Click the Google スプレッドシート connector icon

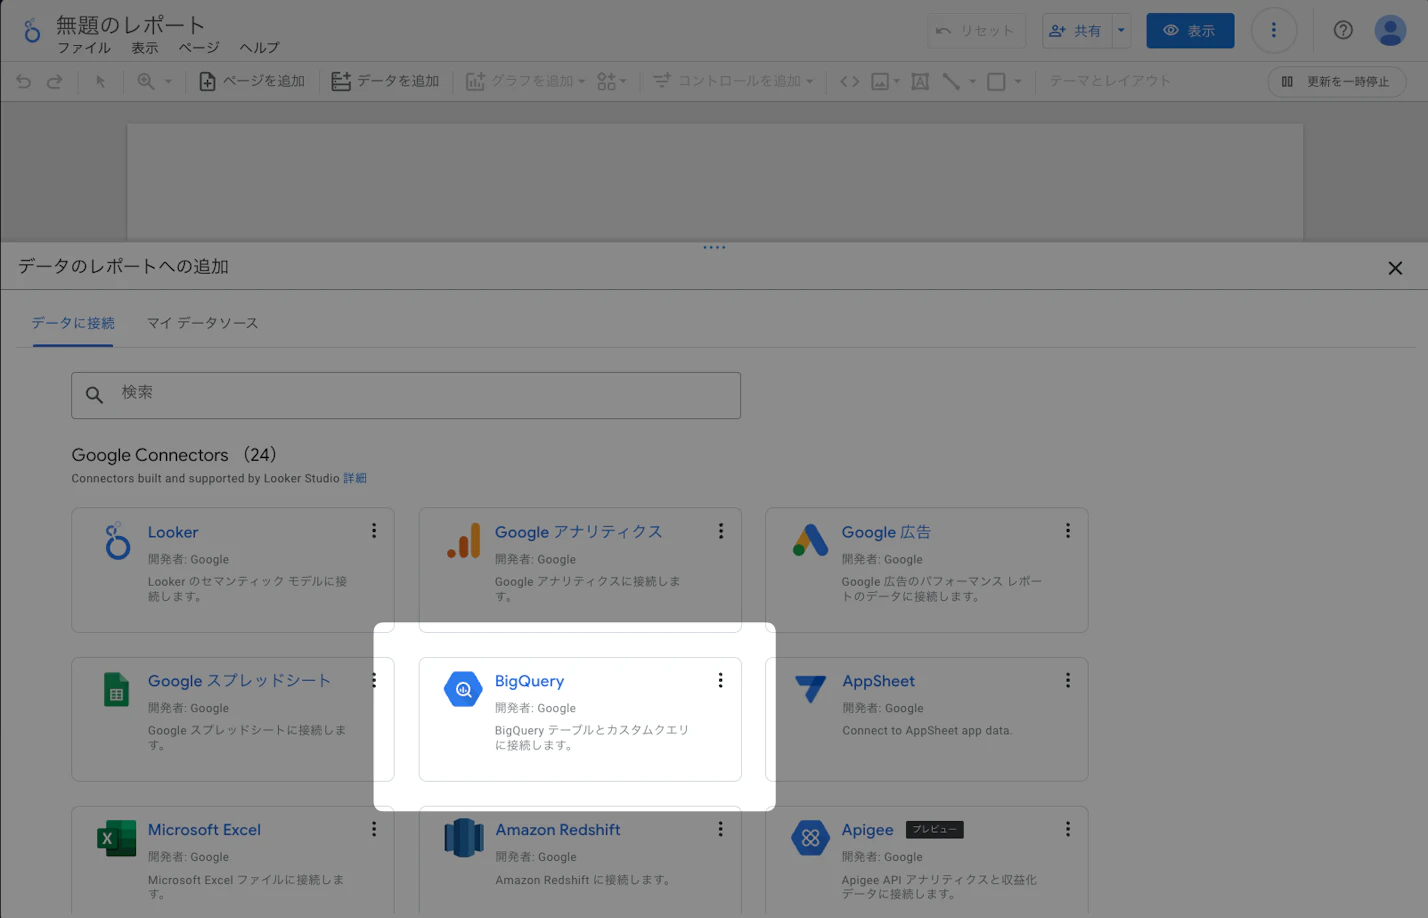116,689
